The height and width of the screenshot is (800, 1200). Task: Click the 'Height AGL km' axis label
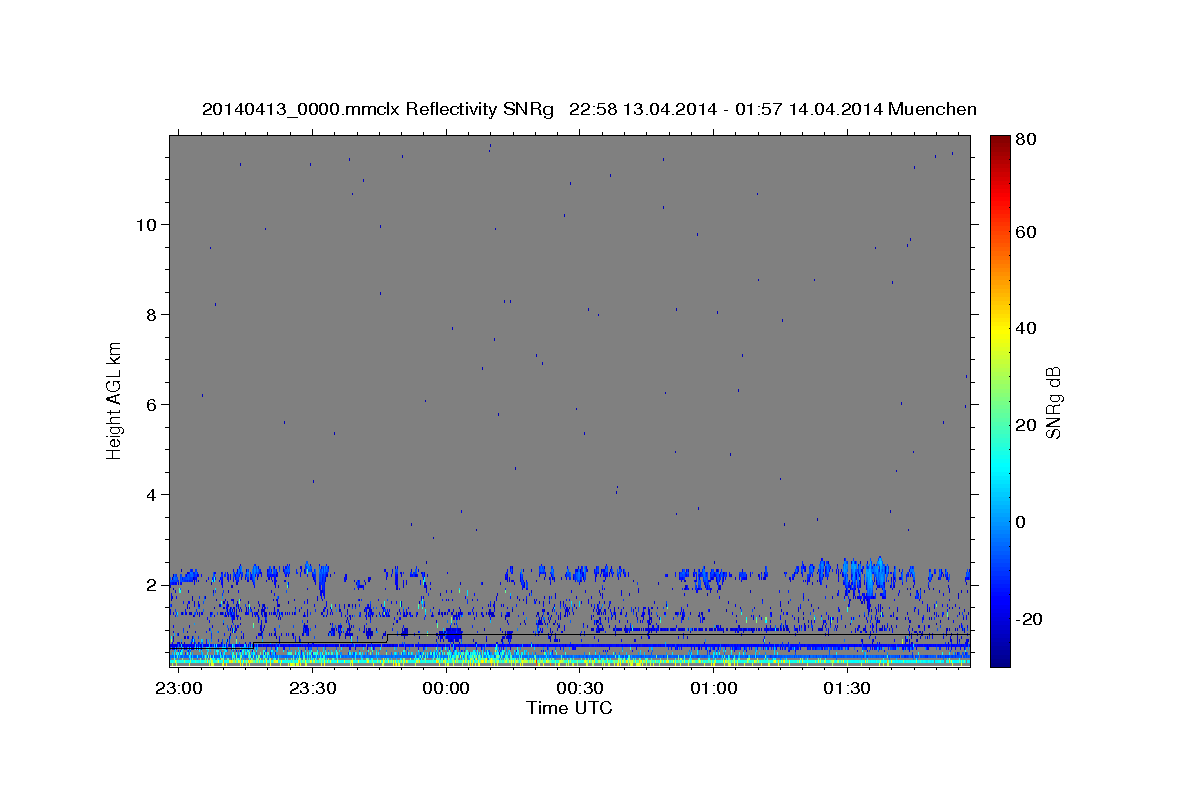pyautogui.click(x=115, y=400)
